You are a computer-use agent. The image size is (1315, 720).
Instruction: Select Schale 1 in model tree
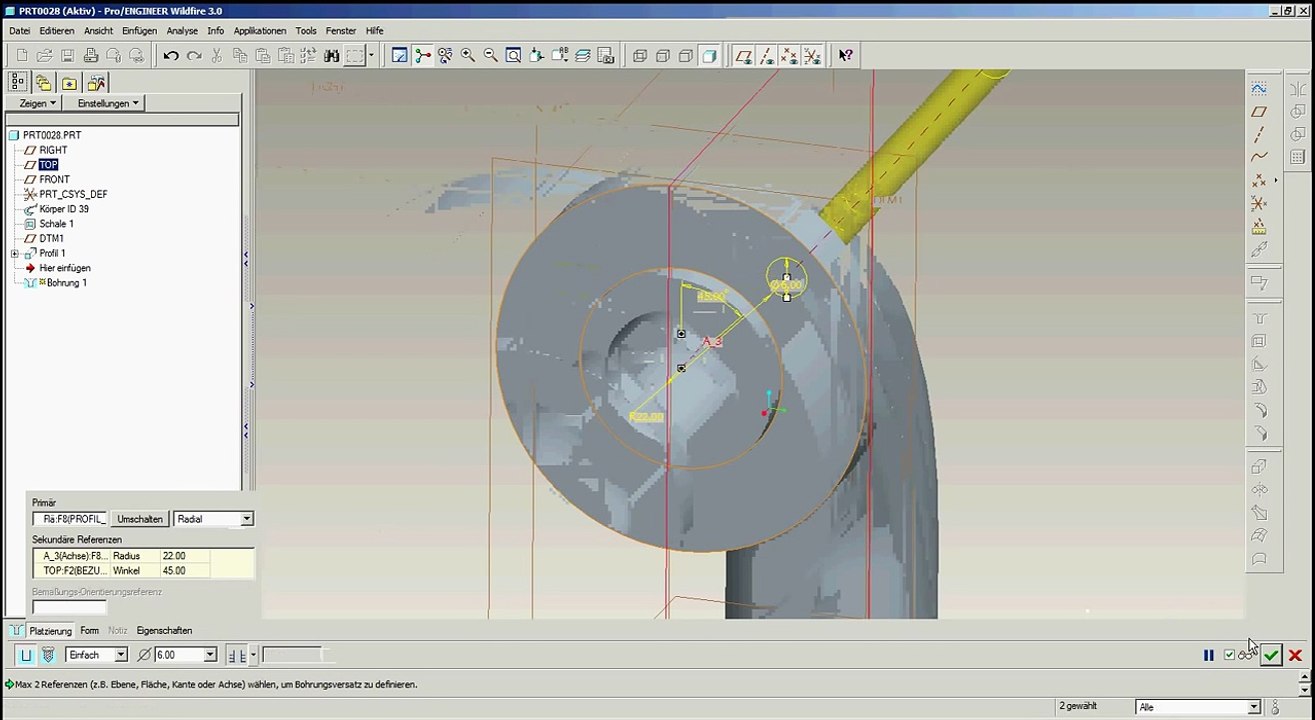(56, 224)
